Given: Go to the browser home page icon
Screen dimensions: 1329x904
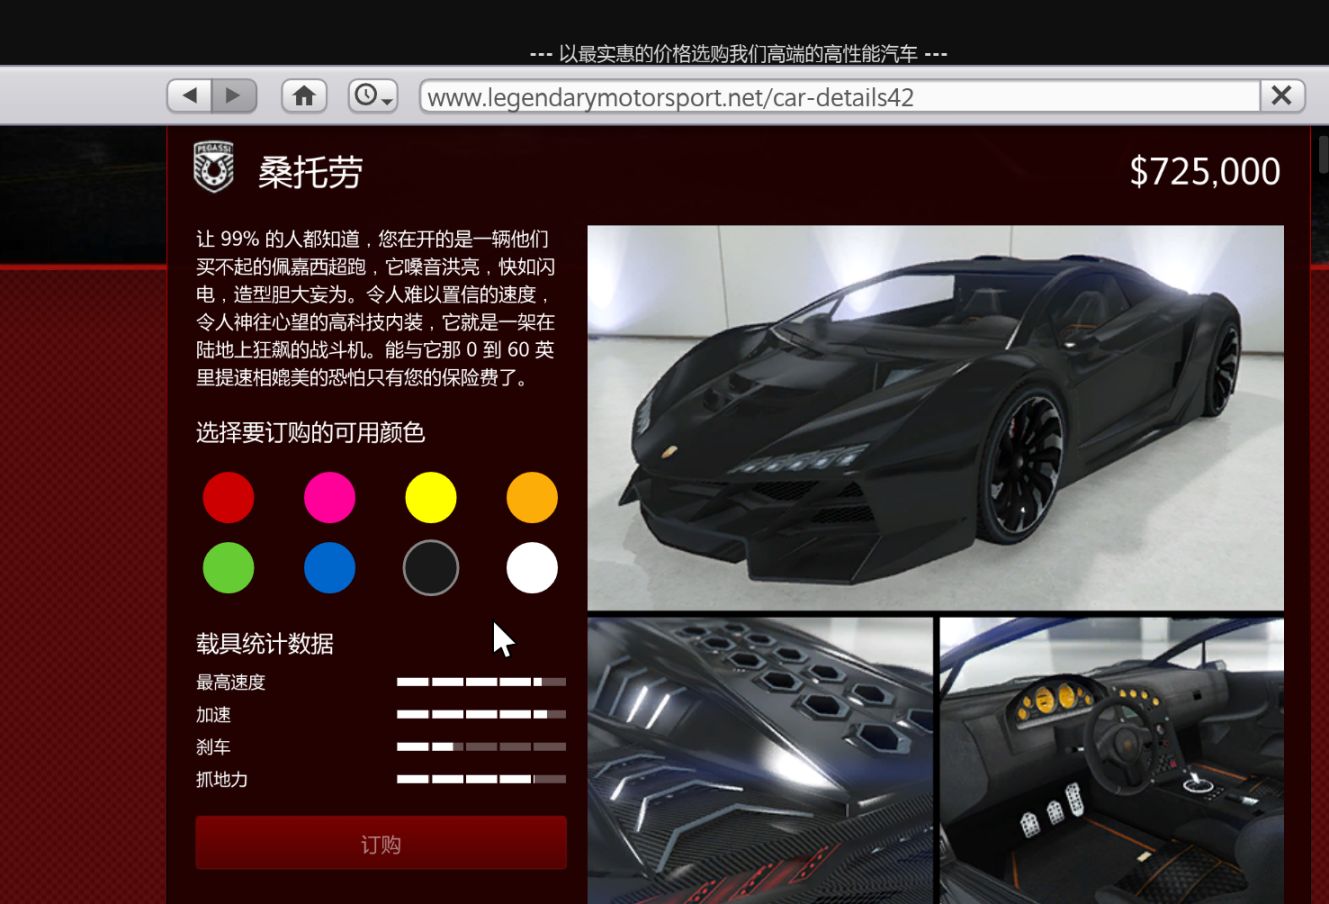Looking at the screenshot, I should tap(304, 96).
